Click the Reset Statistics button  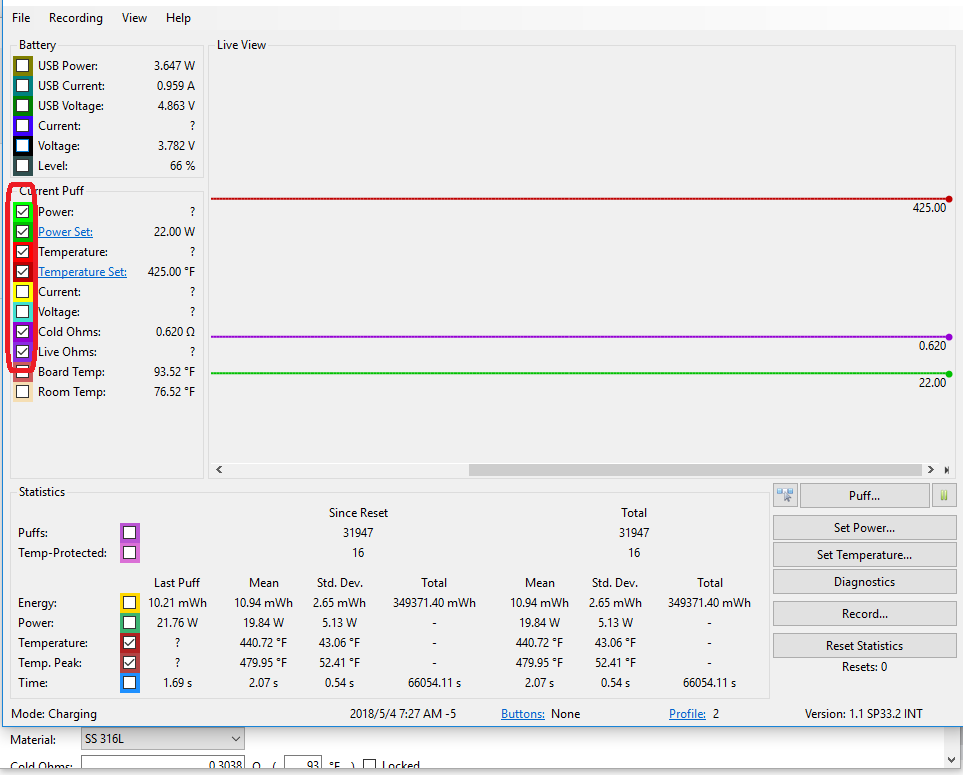click(864, 646)
